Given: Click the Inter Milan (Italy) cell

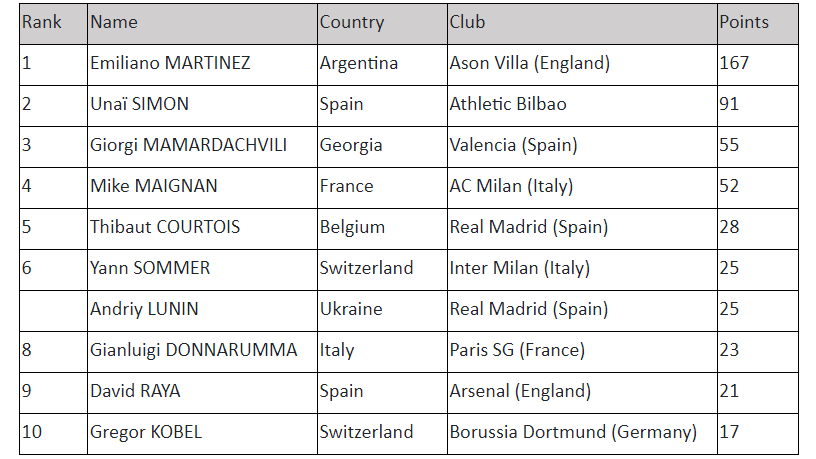Looking at the screenshot, I should pos(520,268).
